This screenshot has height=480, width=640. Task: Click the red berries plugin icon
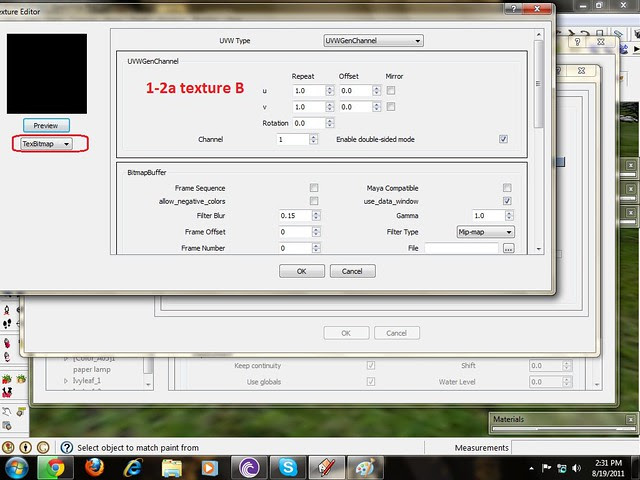tap(7, 379)
